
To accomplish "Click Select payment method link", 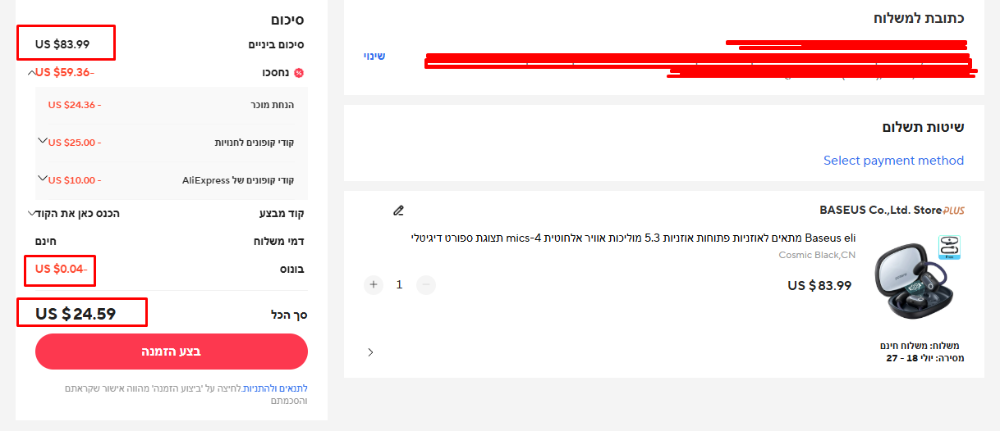I will (x=893, y=161).
